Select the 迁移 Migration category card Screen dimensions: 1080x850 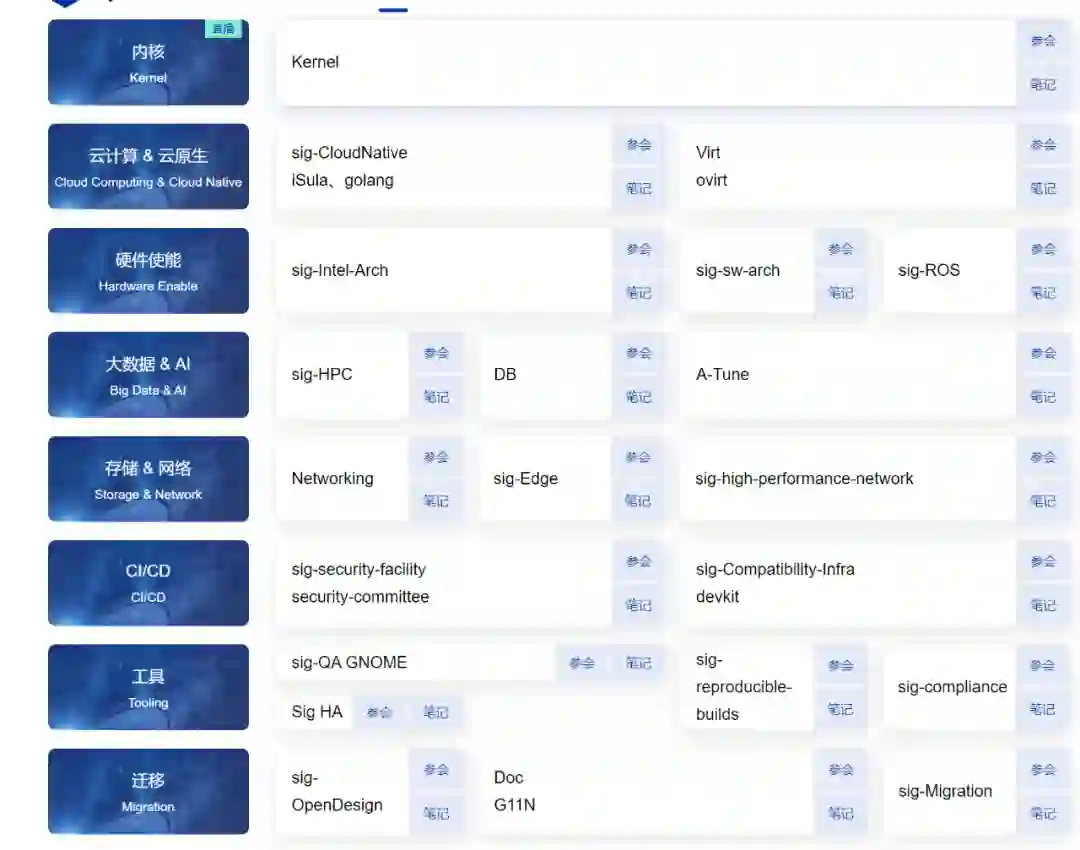click(148, 791)
